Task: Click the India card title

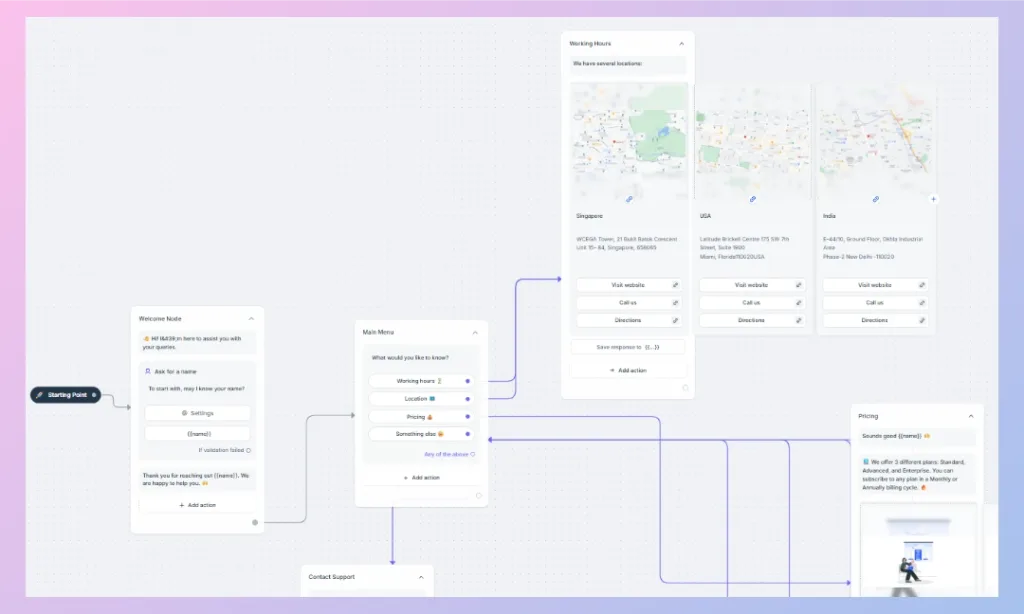Action: [x=829, y=216]
